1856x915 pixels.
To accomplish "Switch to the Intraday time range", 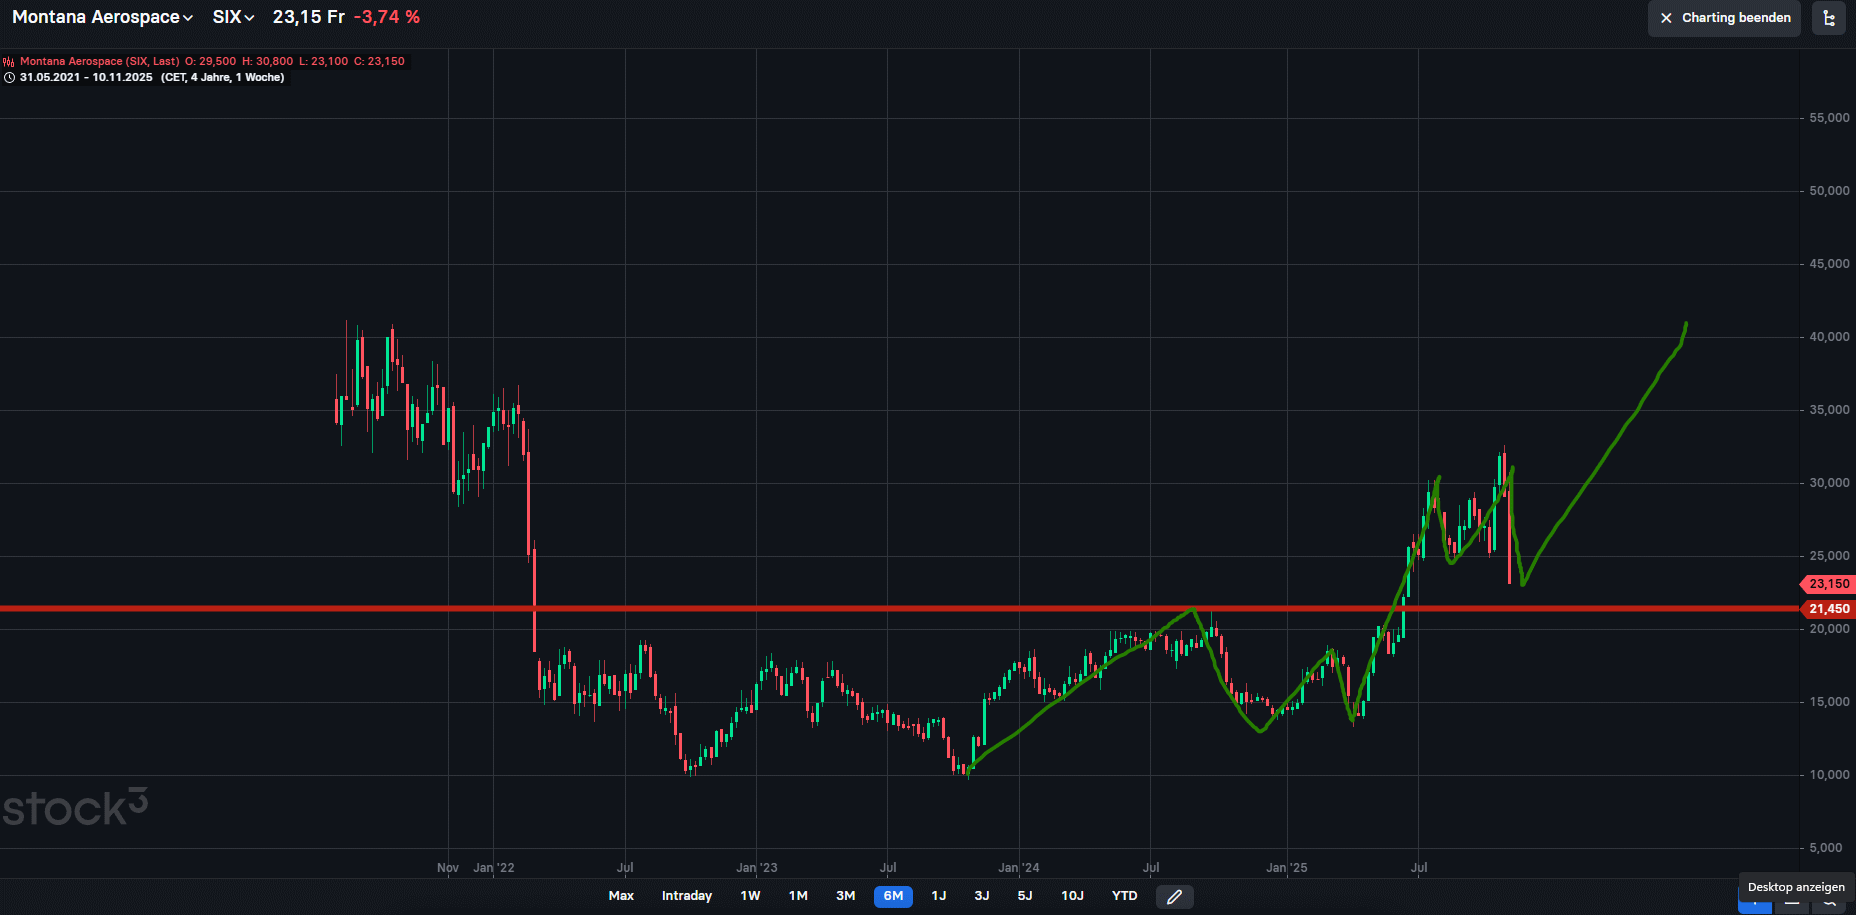I will (x=687, y=896).
